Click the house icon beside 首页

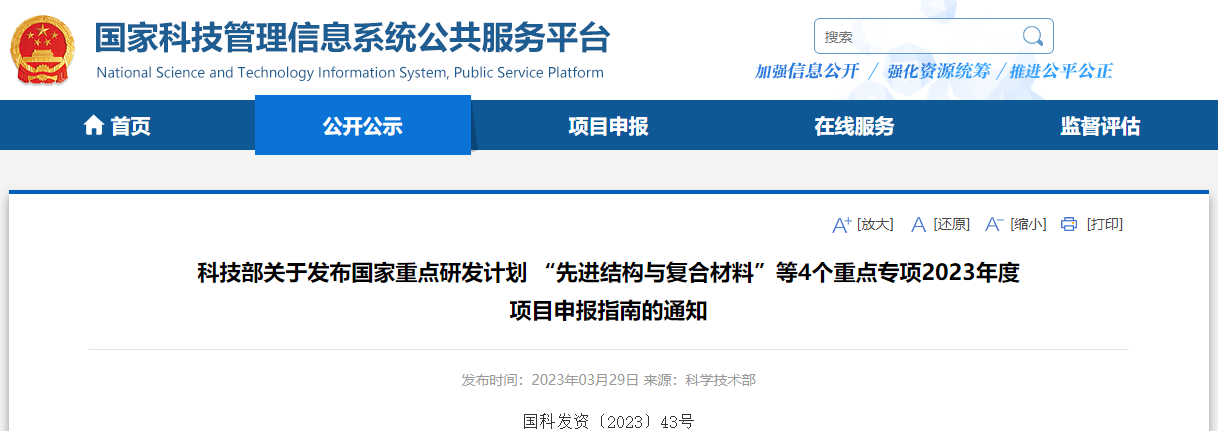[x=93, y=126]
